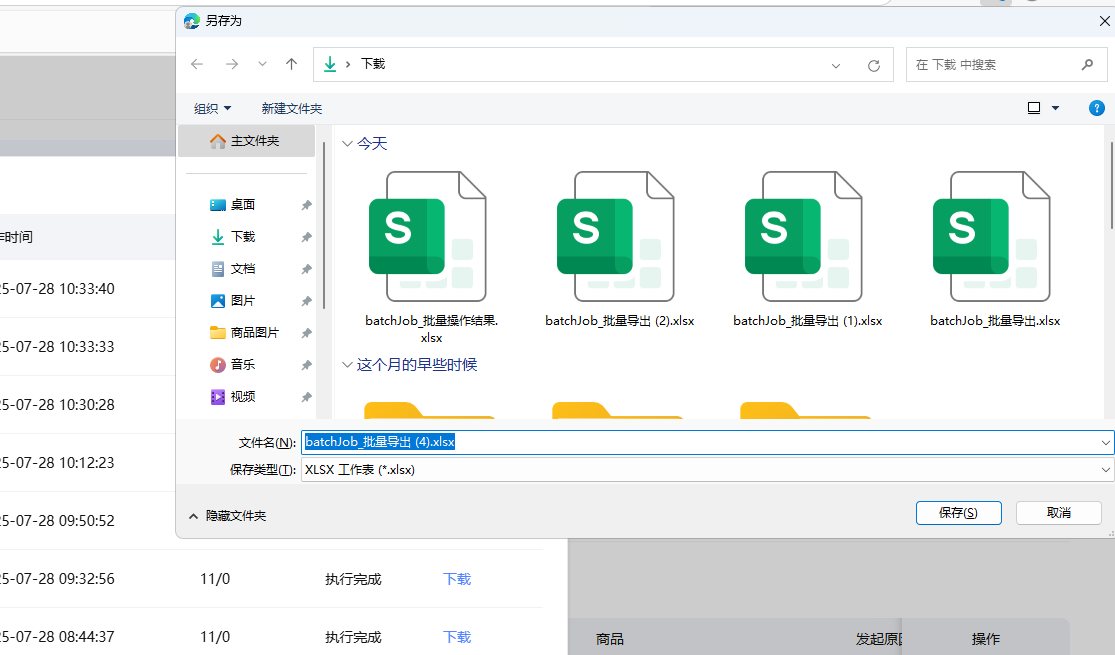Click the 取消 button
The width and height of the screenshot is (1115, 655).
click(x=1058, y=513)
